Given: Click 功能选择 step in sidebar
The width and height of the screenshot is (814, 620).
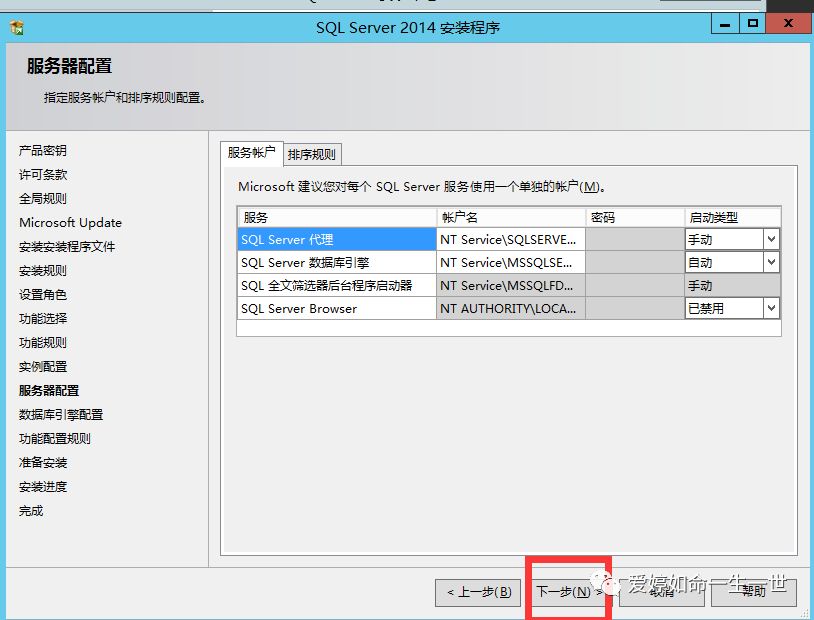Looking at the screenshot, I should (x=43, y=318).
